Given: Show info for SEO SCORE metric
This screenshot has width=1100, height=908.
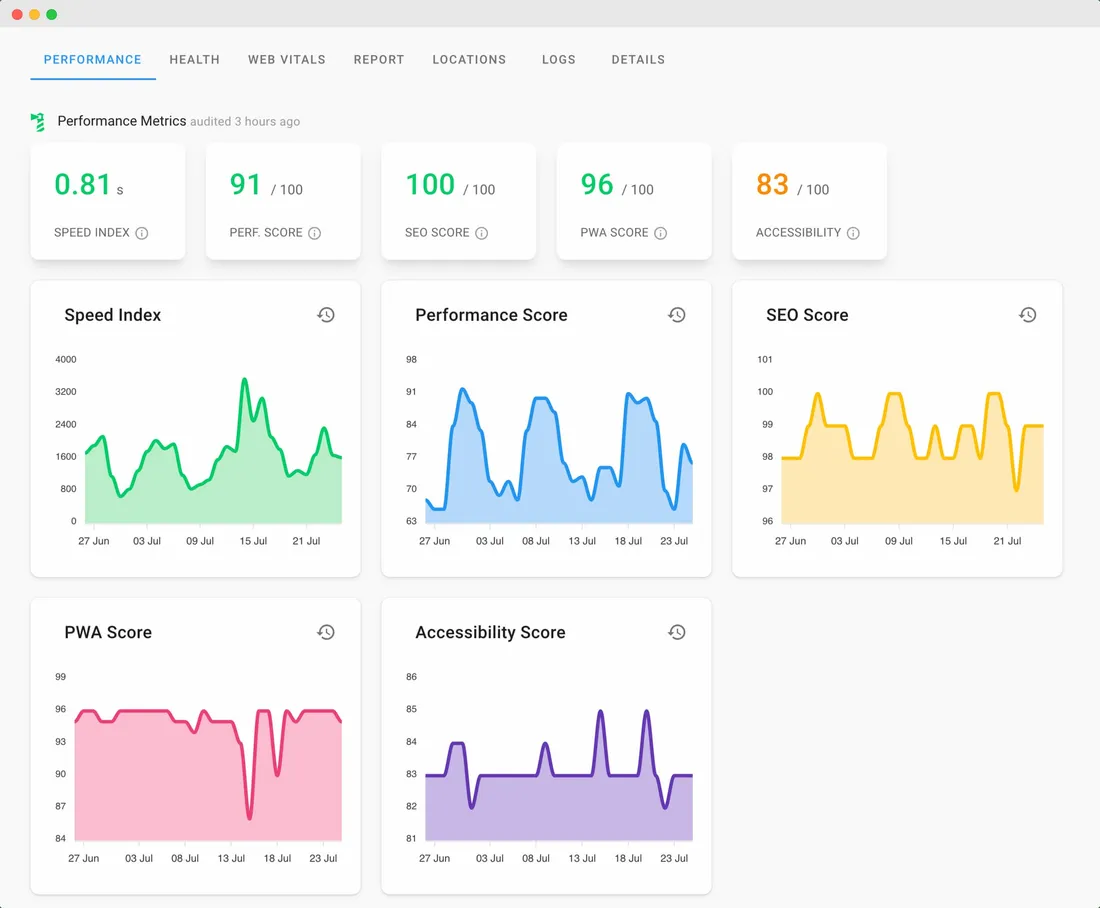Looking at the screenshot, I should click(482, 233).
